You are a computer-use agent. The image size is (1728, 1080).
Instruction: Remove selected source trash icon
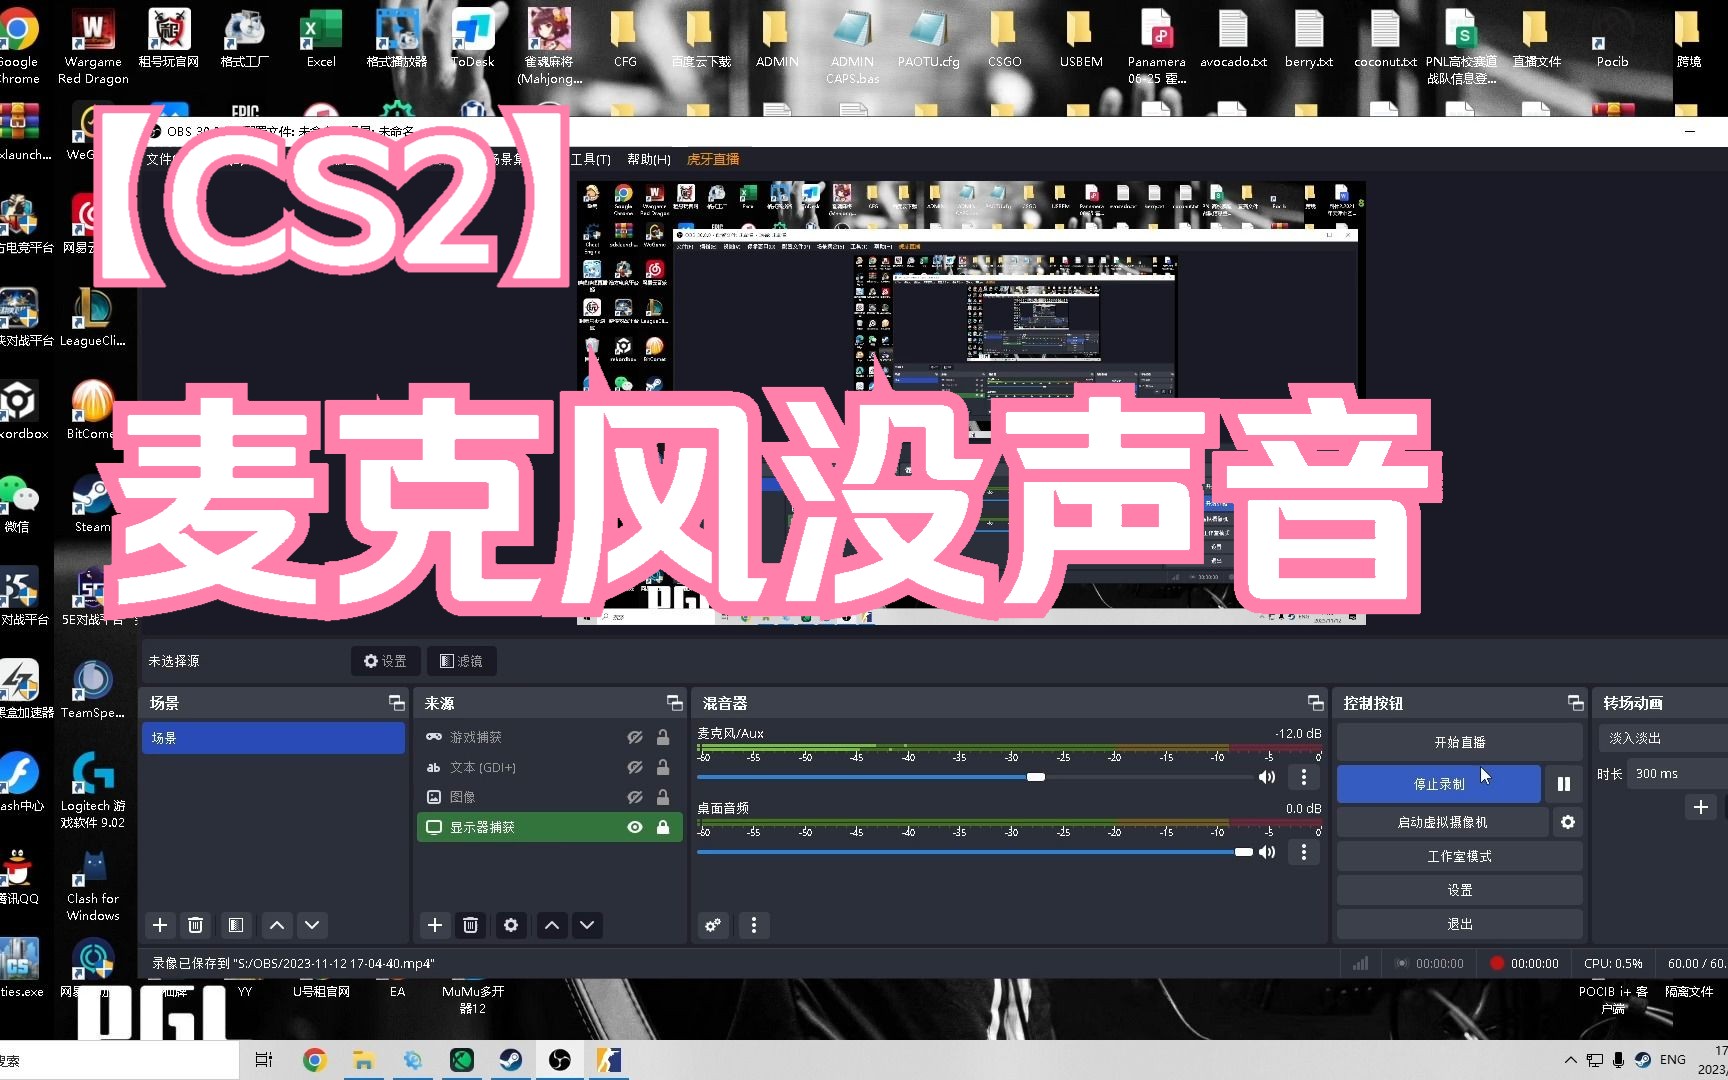point(471,925)
